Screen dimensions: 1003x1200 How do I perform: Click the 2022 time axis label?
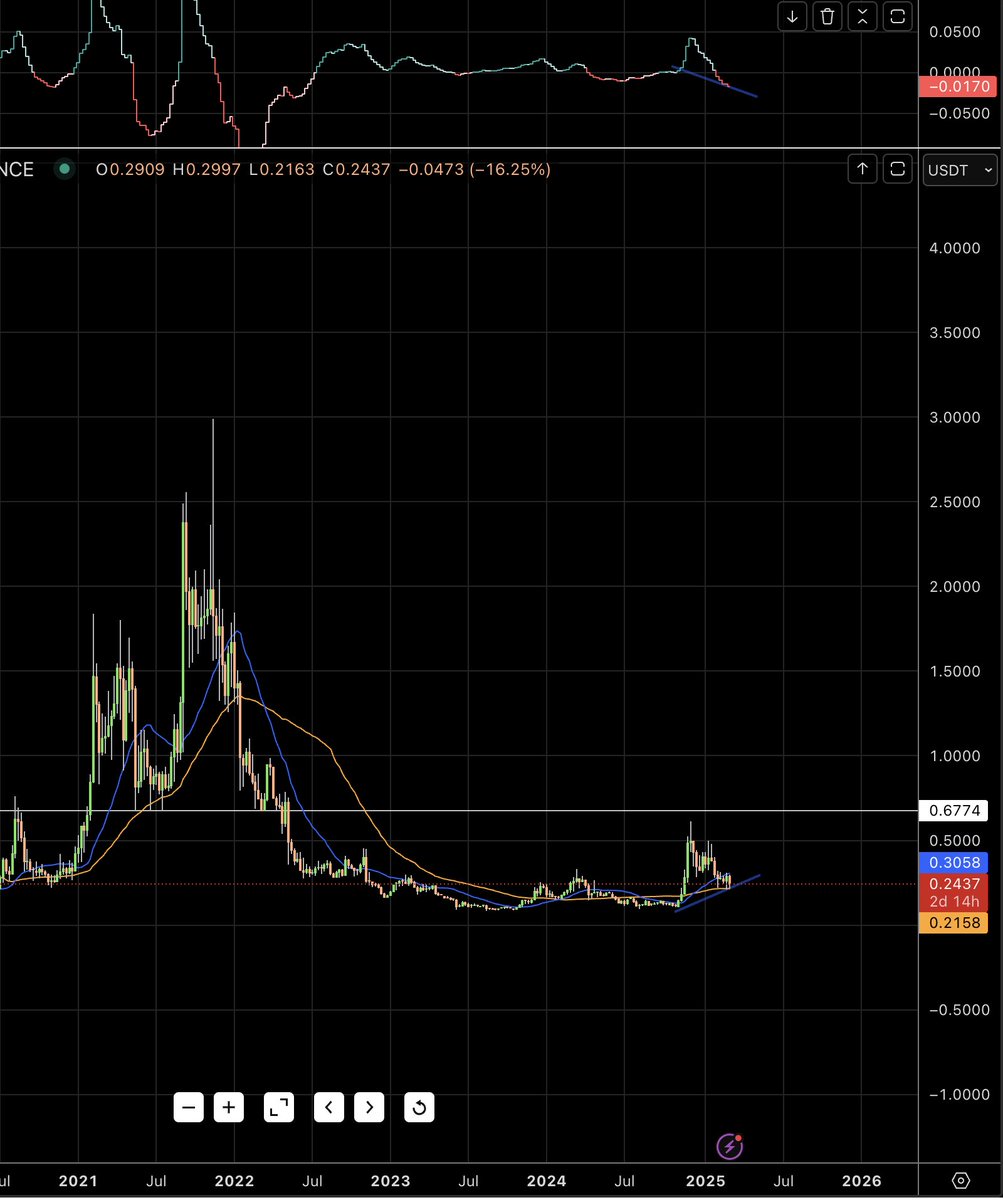(x=235, y=1181)
